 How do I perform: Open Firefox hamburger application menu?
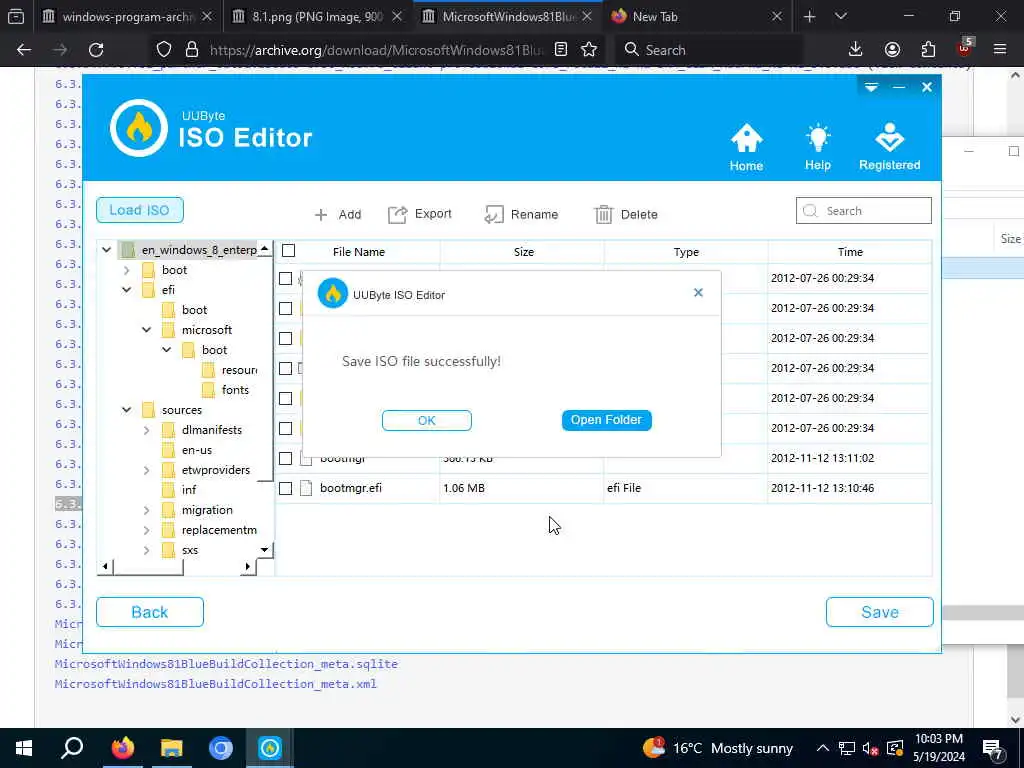click(1000, 50)
